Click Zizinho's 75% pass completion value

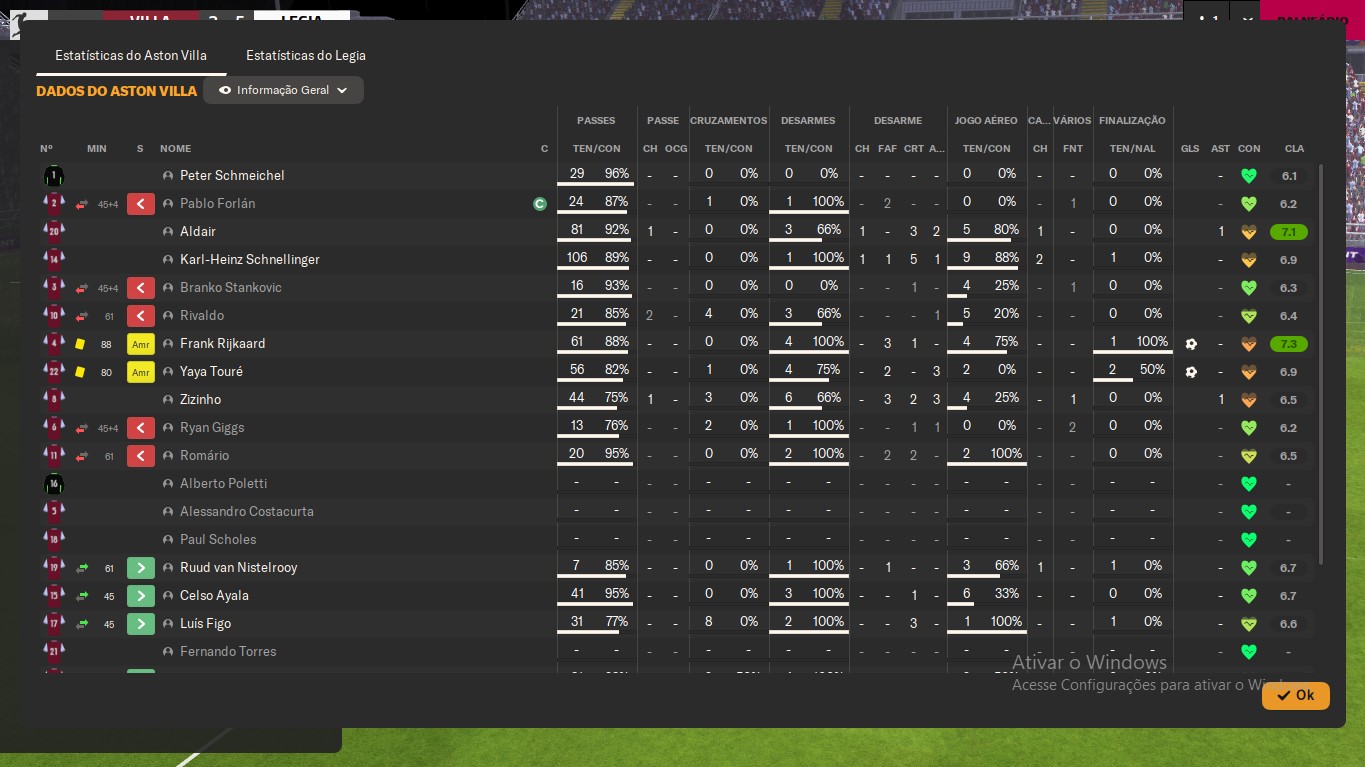(616, 398)
